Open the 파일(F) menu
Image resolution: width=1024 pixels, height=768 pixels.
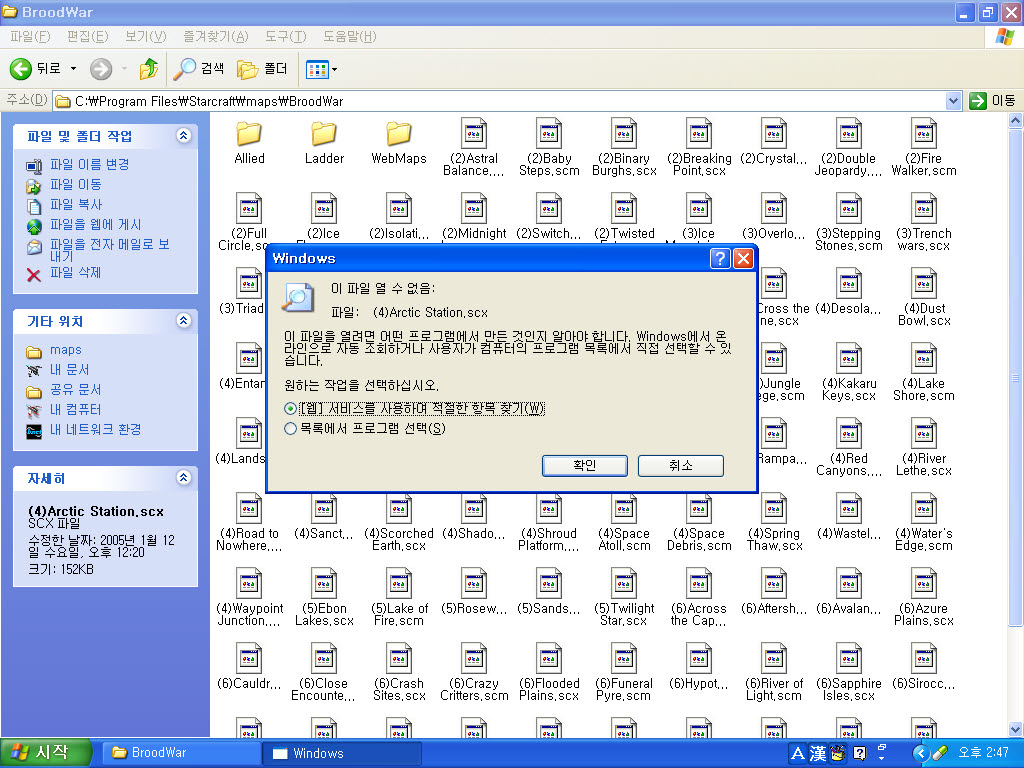pos(30,37)
